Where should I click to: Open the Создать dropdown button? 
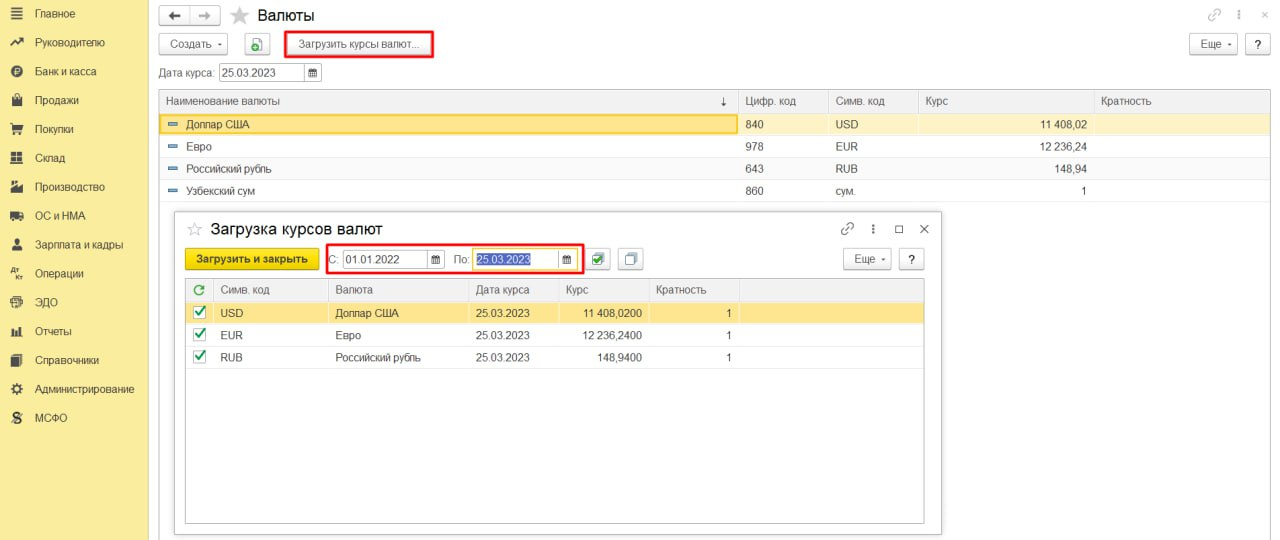point(194,44)
